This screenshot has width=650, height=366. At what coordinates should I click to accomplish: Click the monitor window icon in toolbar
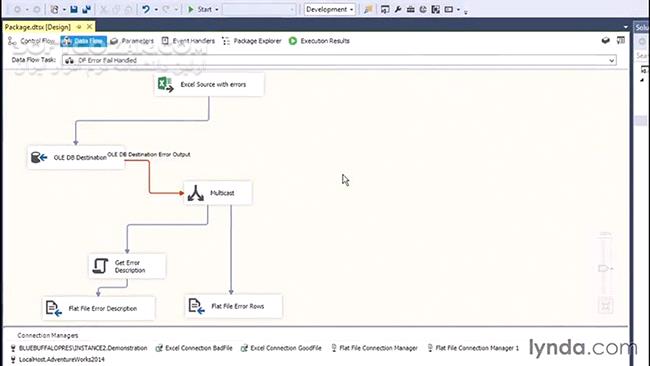click(x=449, y=9)
